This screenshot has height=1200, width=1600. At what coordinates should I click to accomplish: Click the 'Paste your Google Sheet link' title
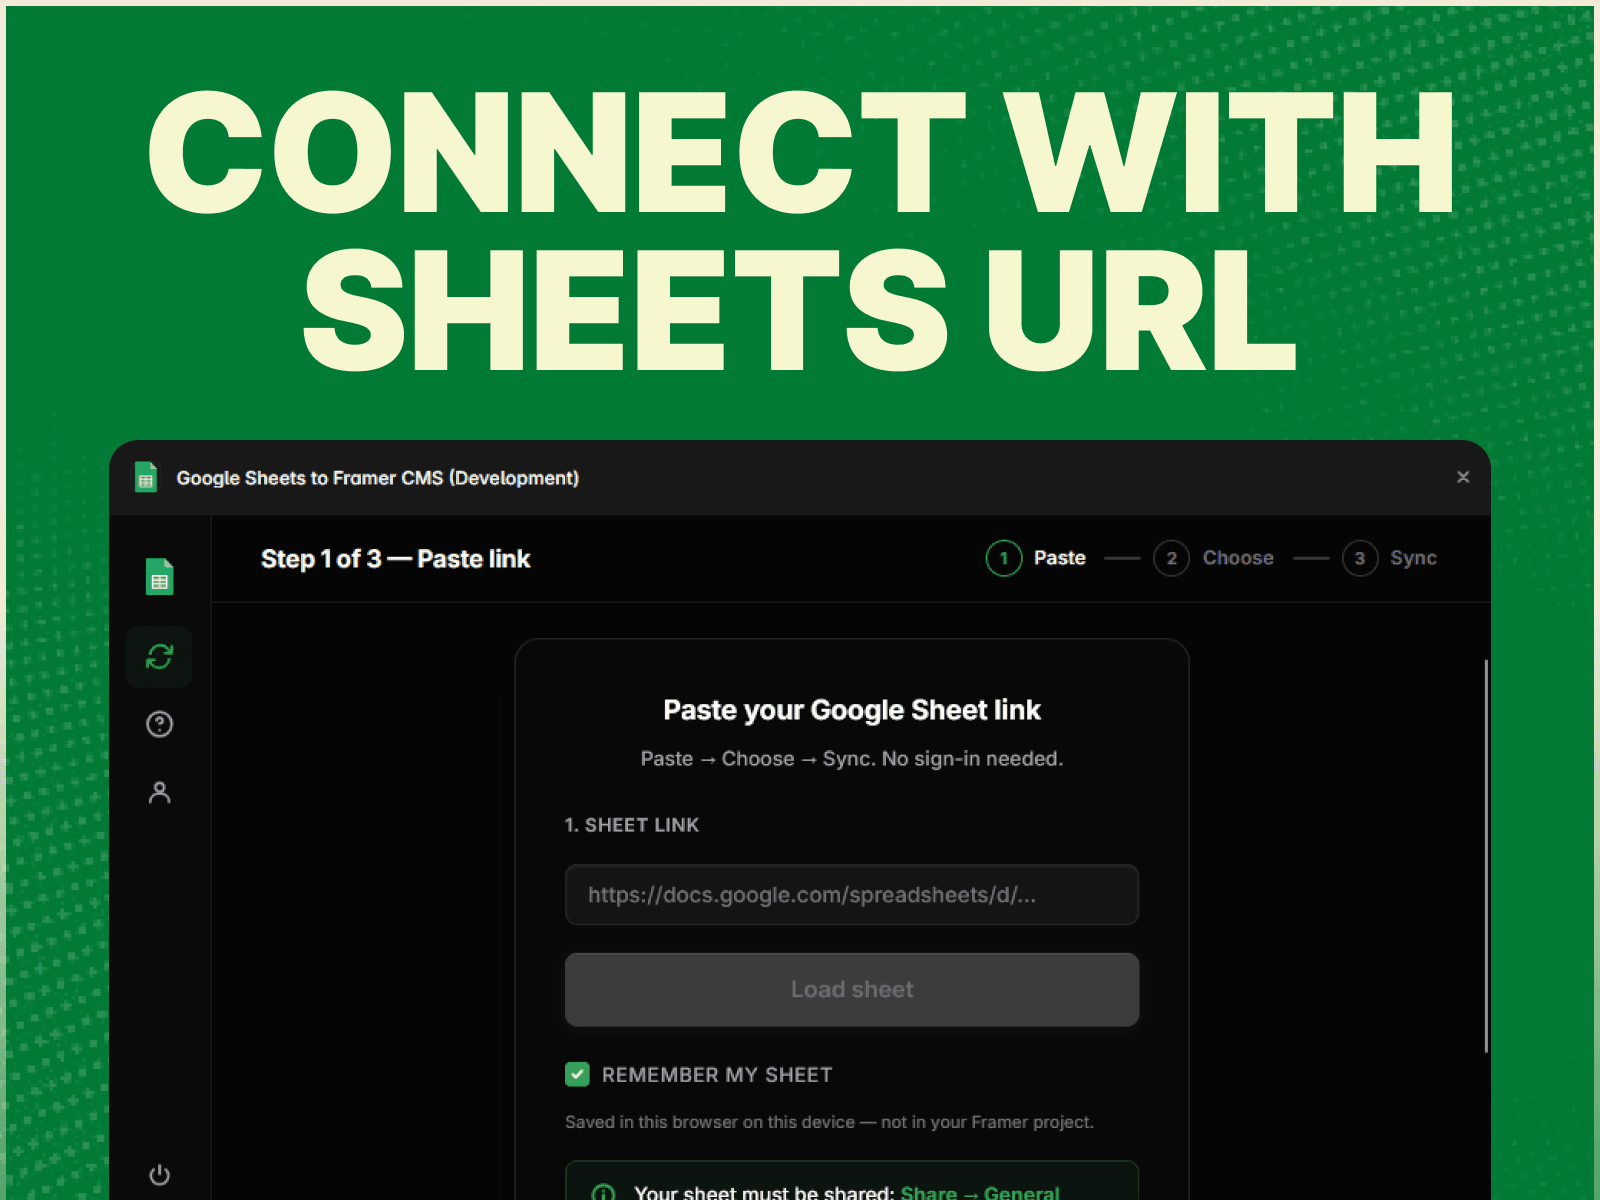point(852,710)
